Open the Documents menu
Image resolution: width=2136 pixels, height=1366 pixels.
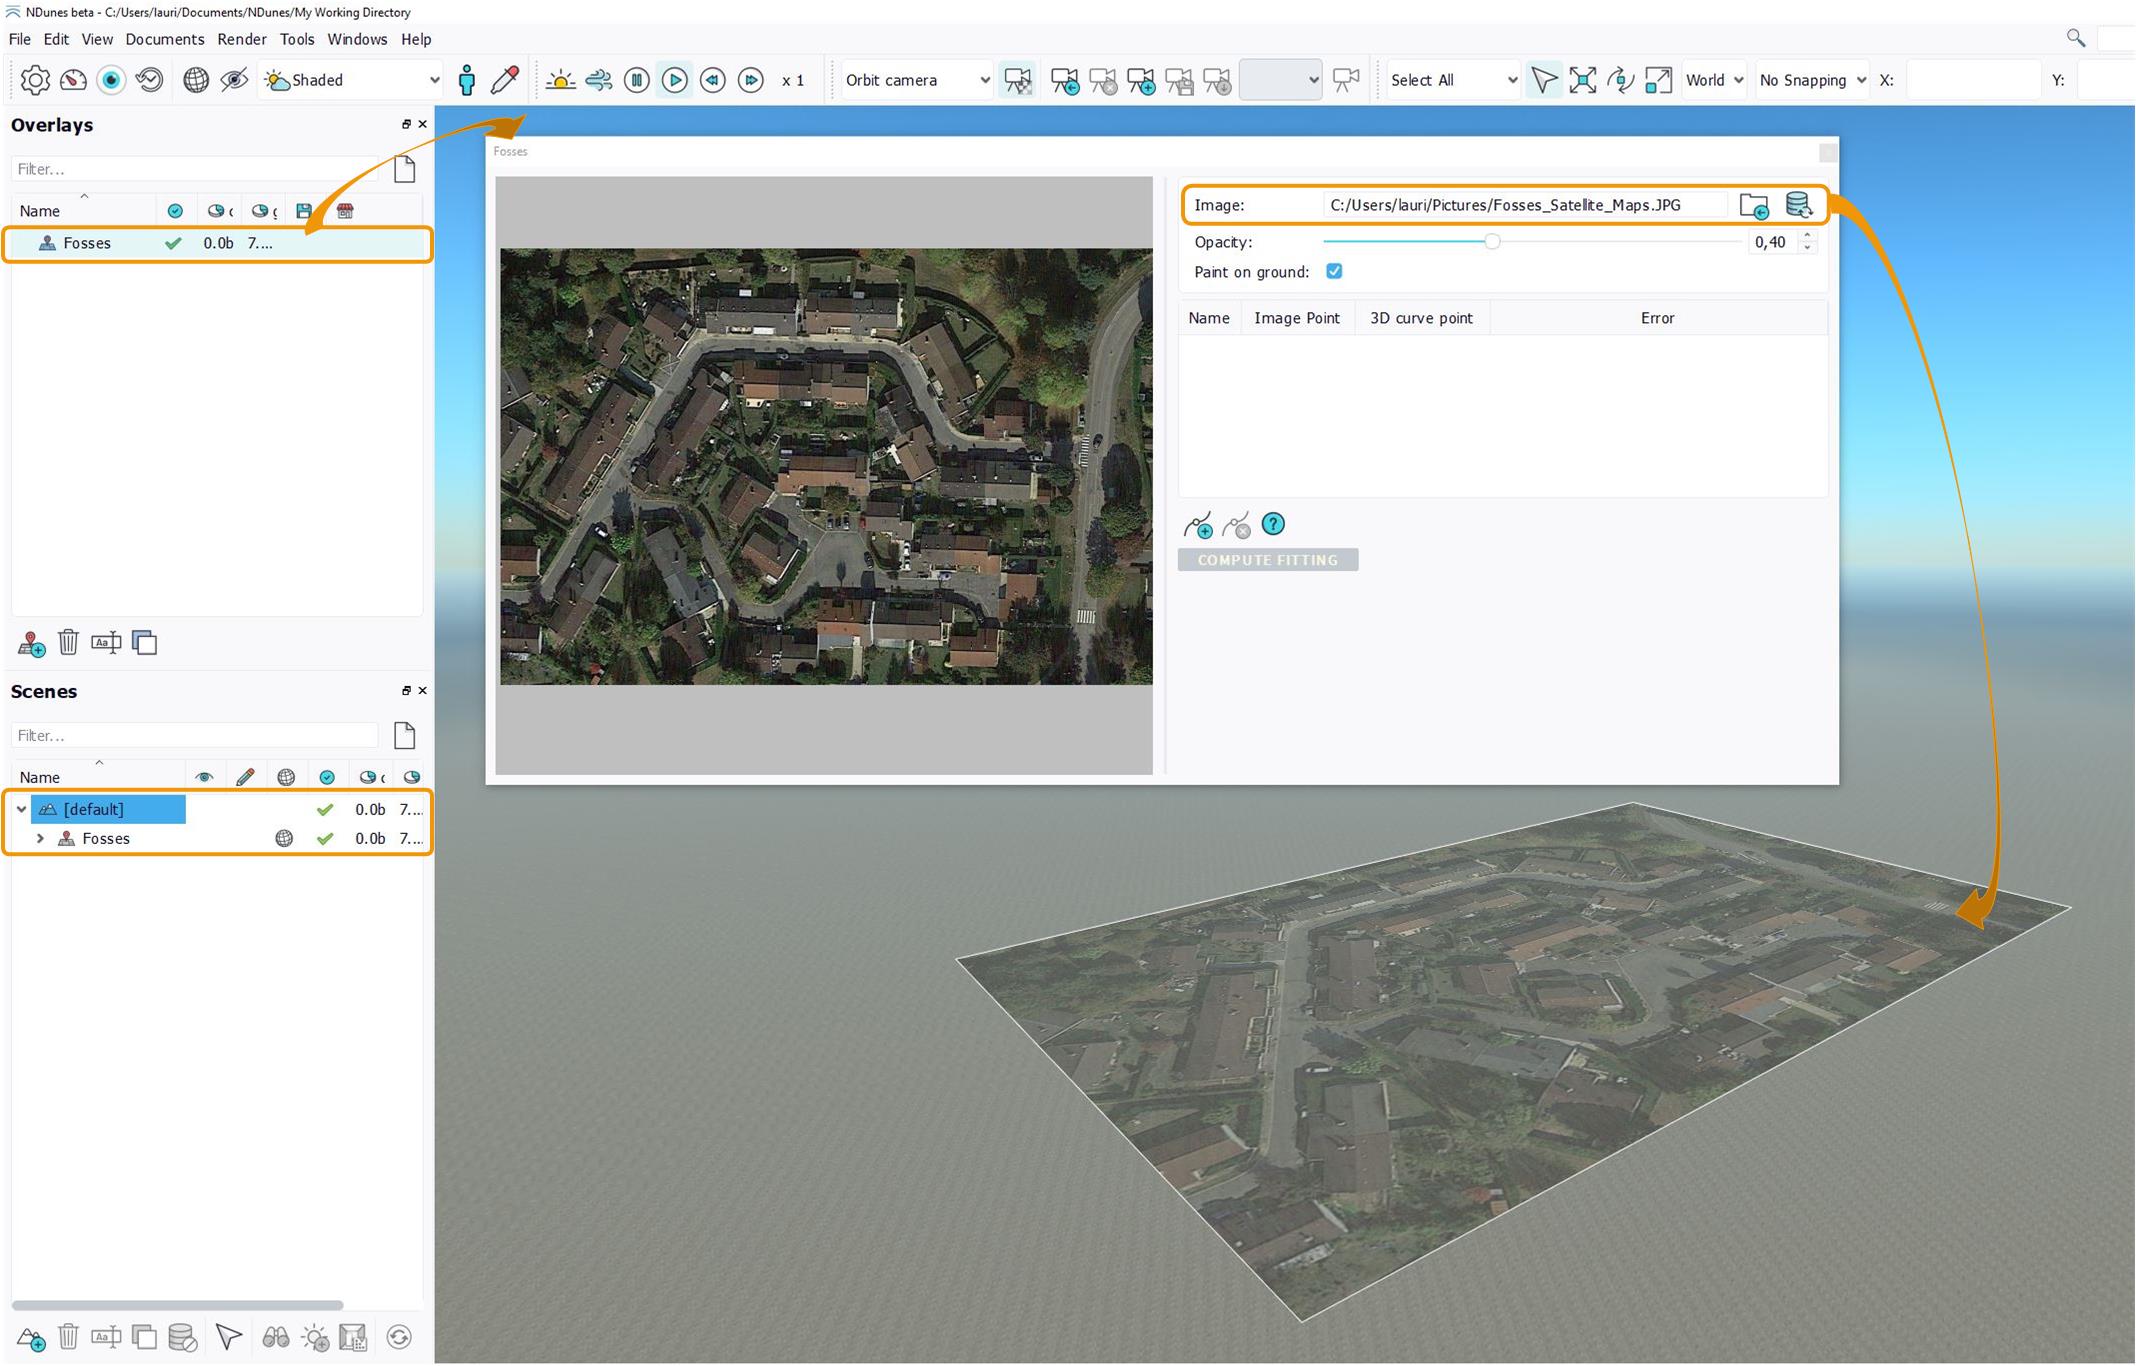(x=164, y=39)
